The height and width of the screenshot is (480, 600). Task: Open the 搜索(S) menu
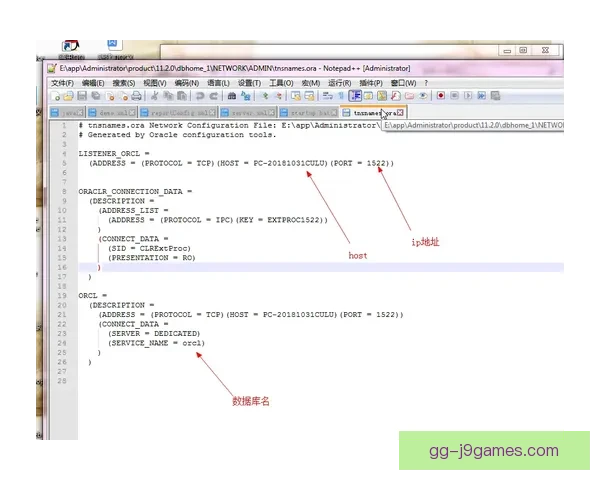(124, 83)
